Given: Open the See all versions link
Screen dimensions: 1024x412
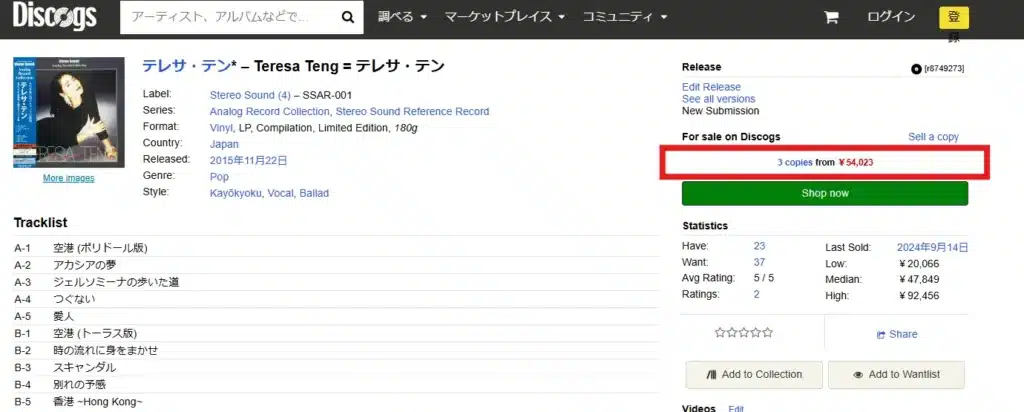Looking at the screenshot, I should [x=718, y=99].
